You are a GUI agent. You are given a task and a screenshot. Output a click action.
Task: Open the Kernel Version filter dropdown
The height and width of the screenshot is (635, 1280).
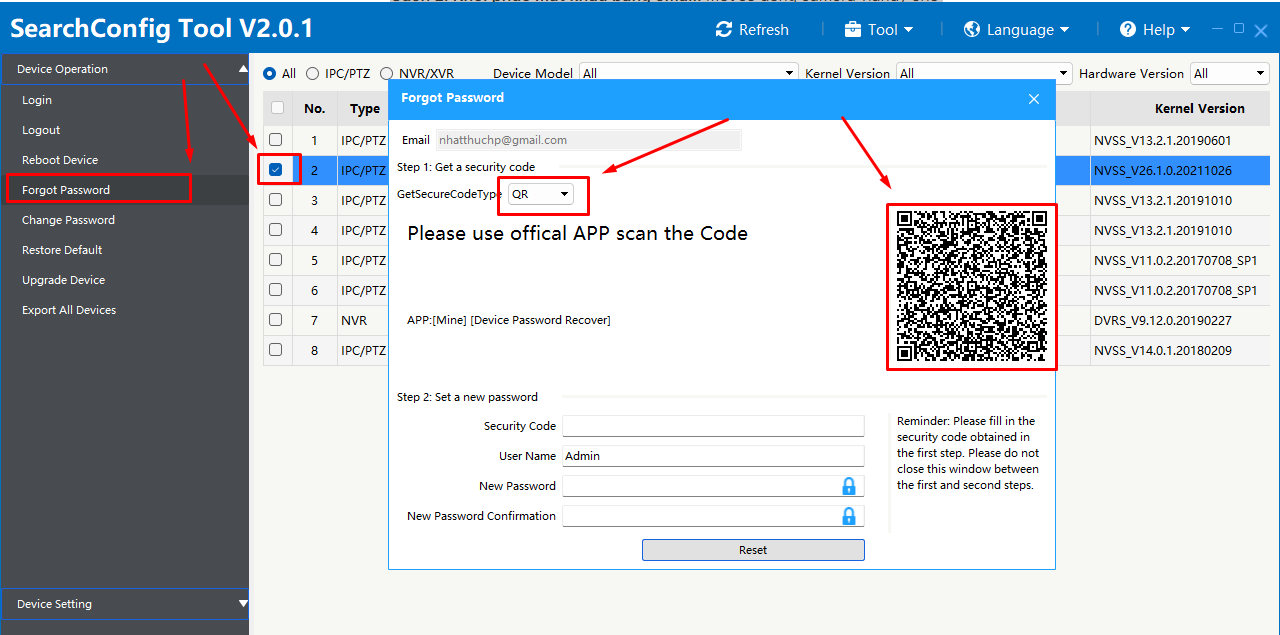point(984,73)
